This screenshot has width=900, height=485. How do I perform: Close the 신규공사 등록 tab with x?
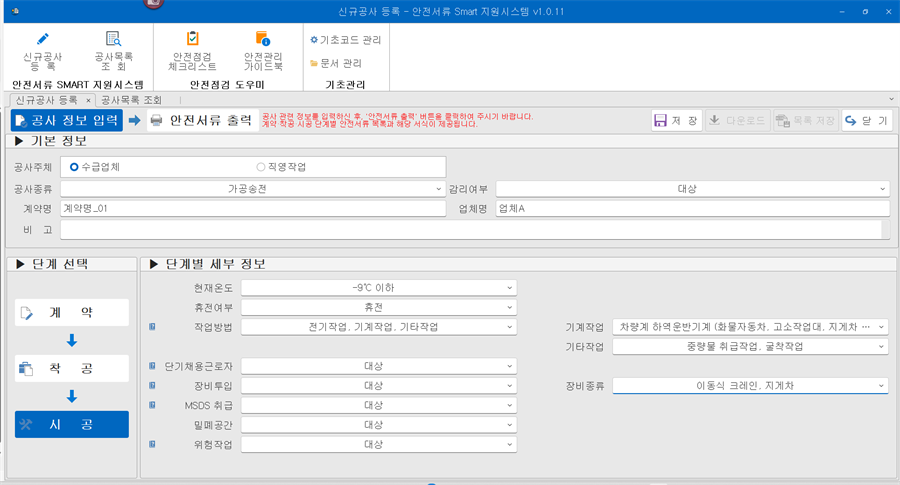[88, 100]
